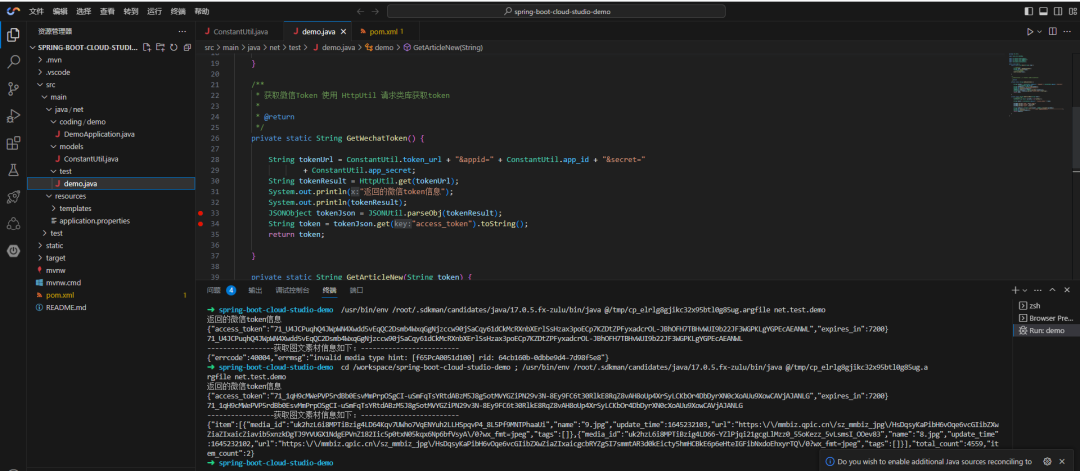The width and height of the screenshot is (1080, 471).
Task: Open the power icon view in activity bar
Action: click(13, 251)
